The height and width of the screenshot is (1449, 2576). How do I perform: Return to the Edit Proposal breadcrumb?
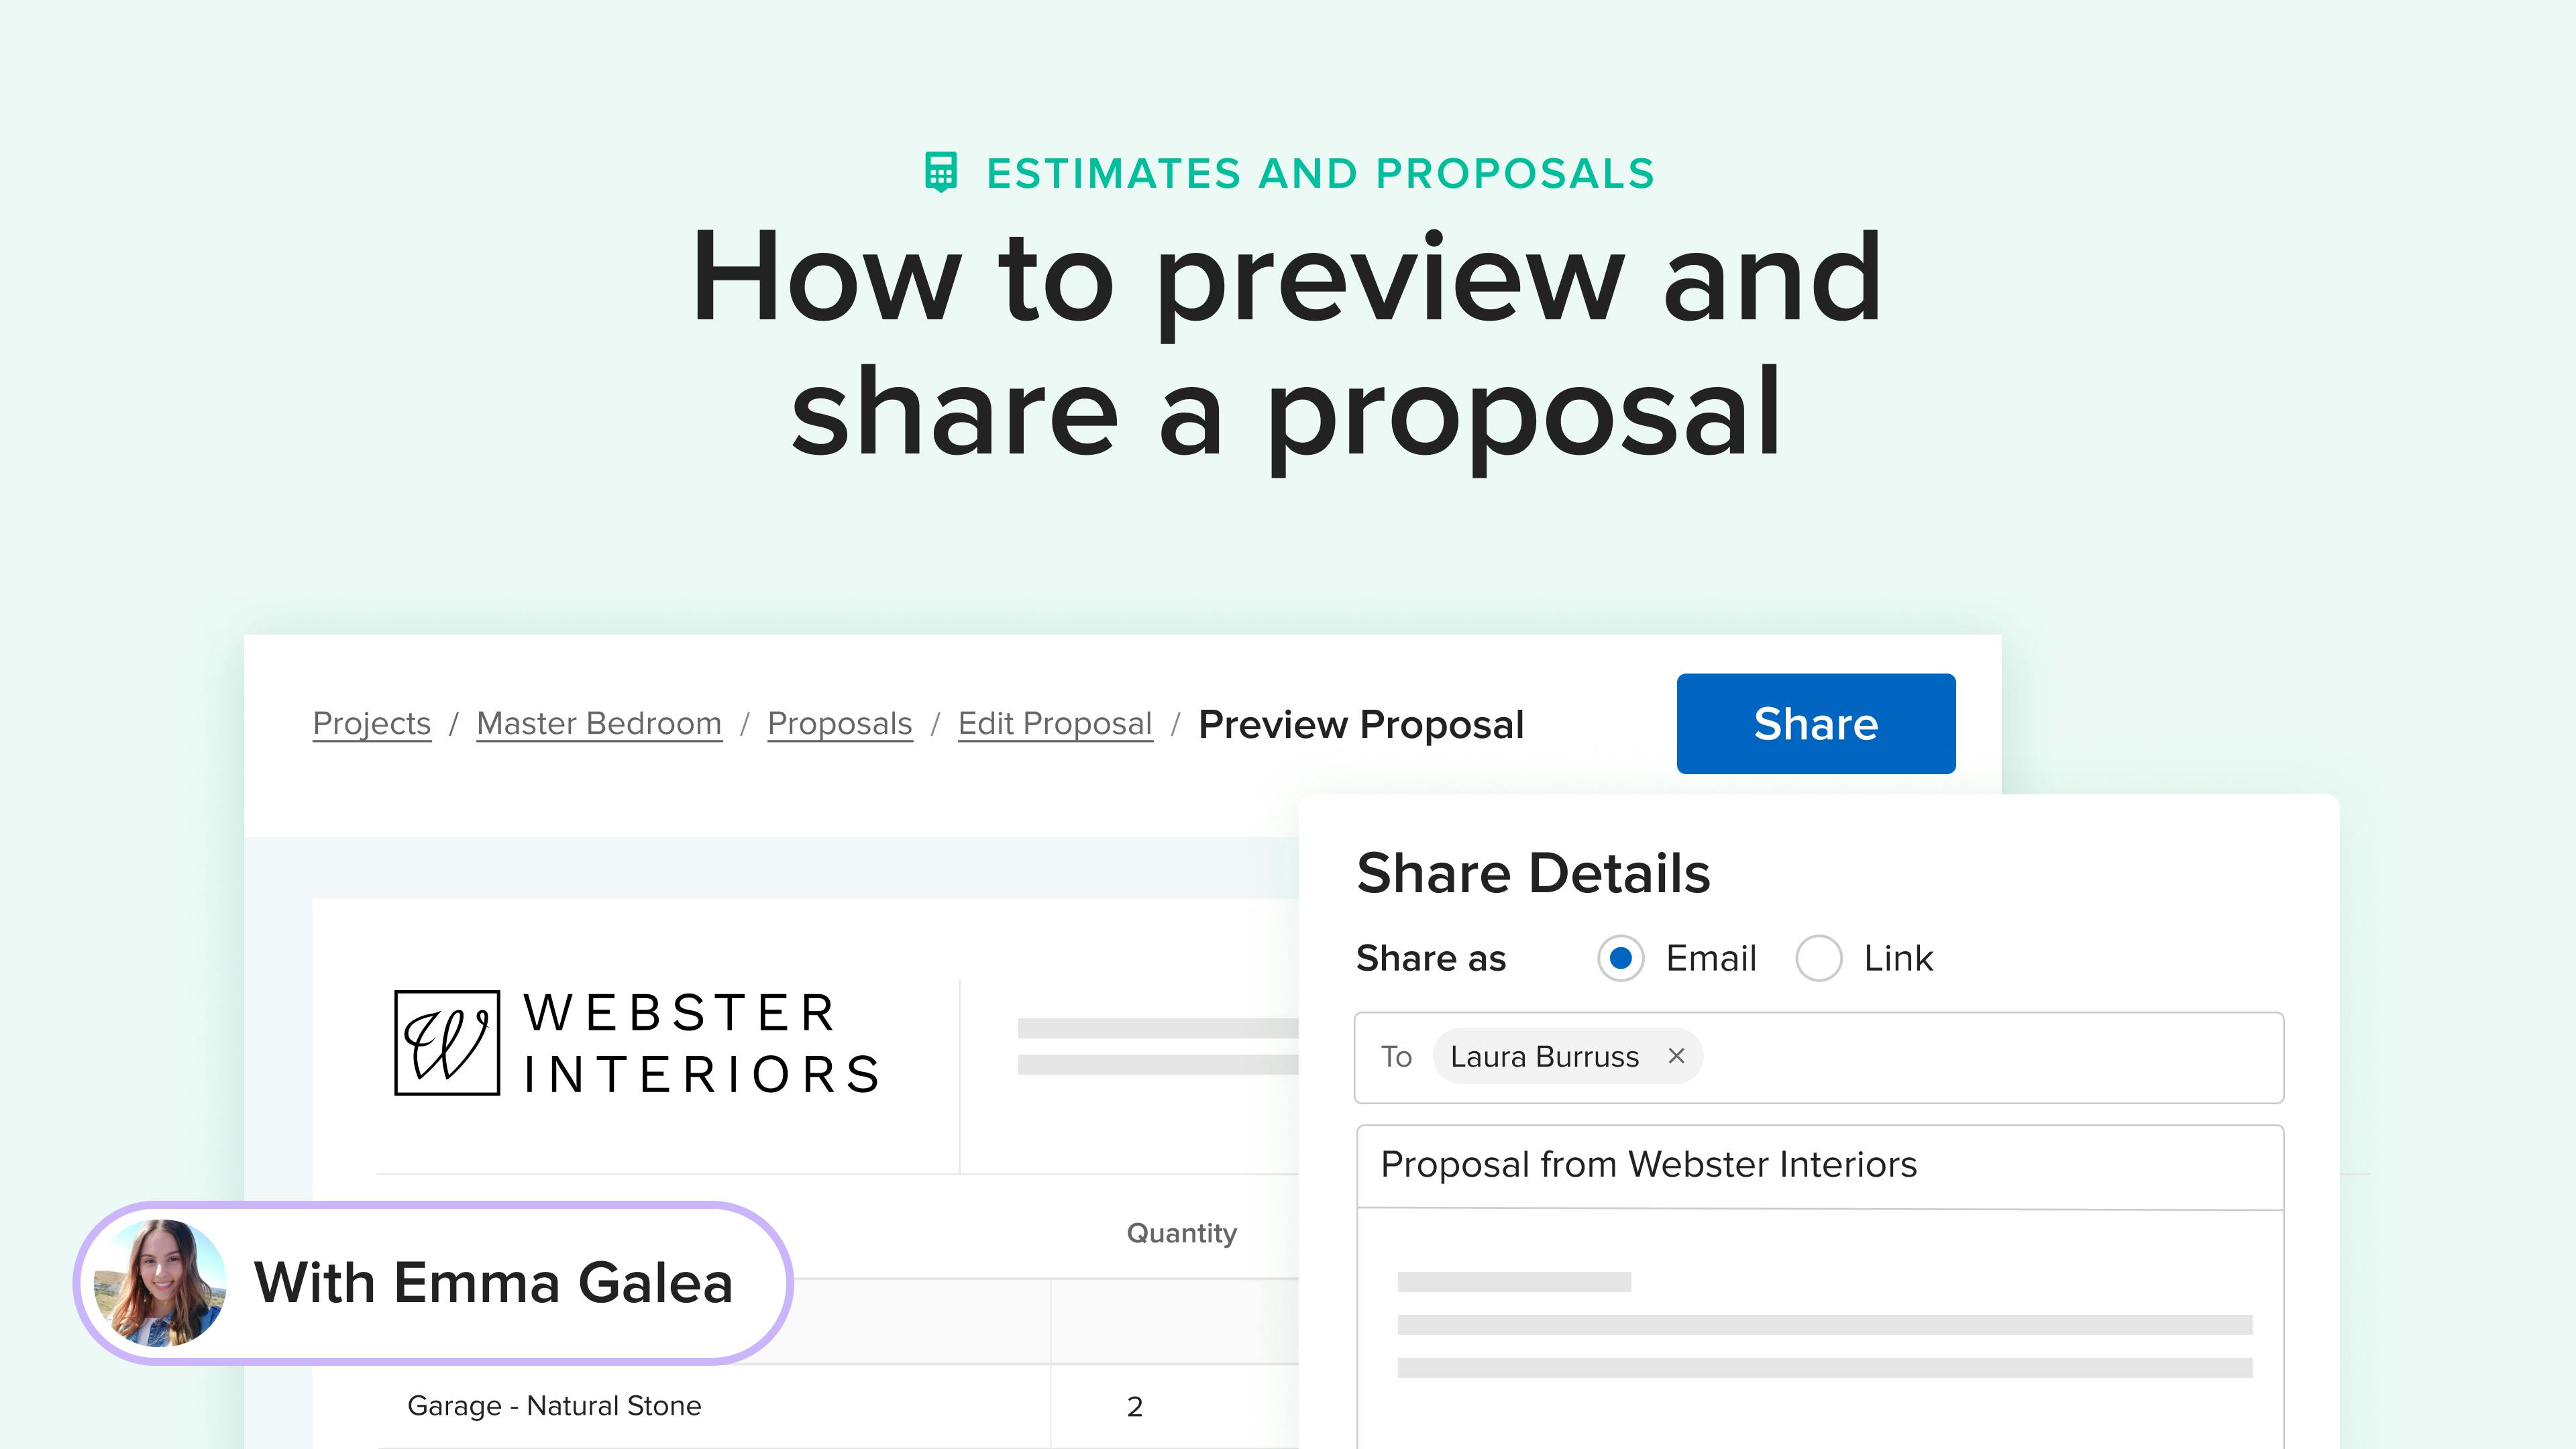[1055, 723]
